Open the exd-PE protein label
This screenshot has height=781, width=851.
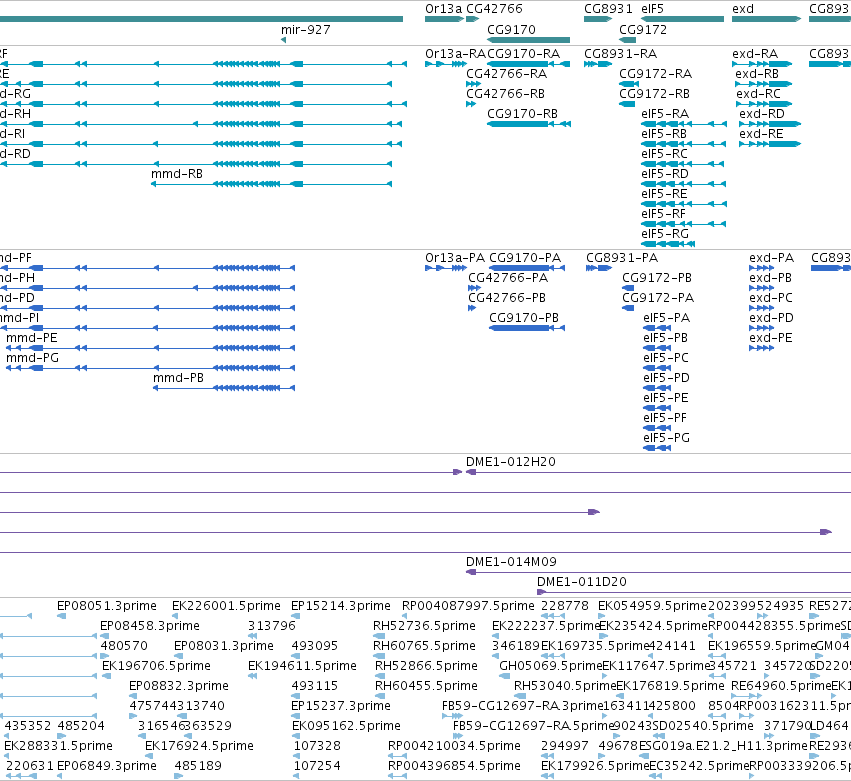pyautogui.click(x=771, y=338)
